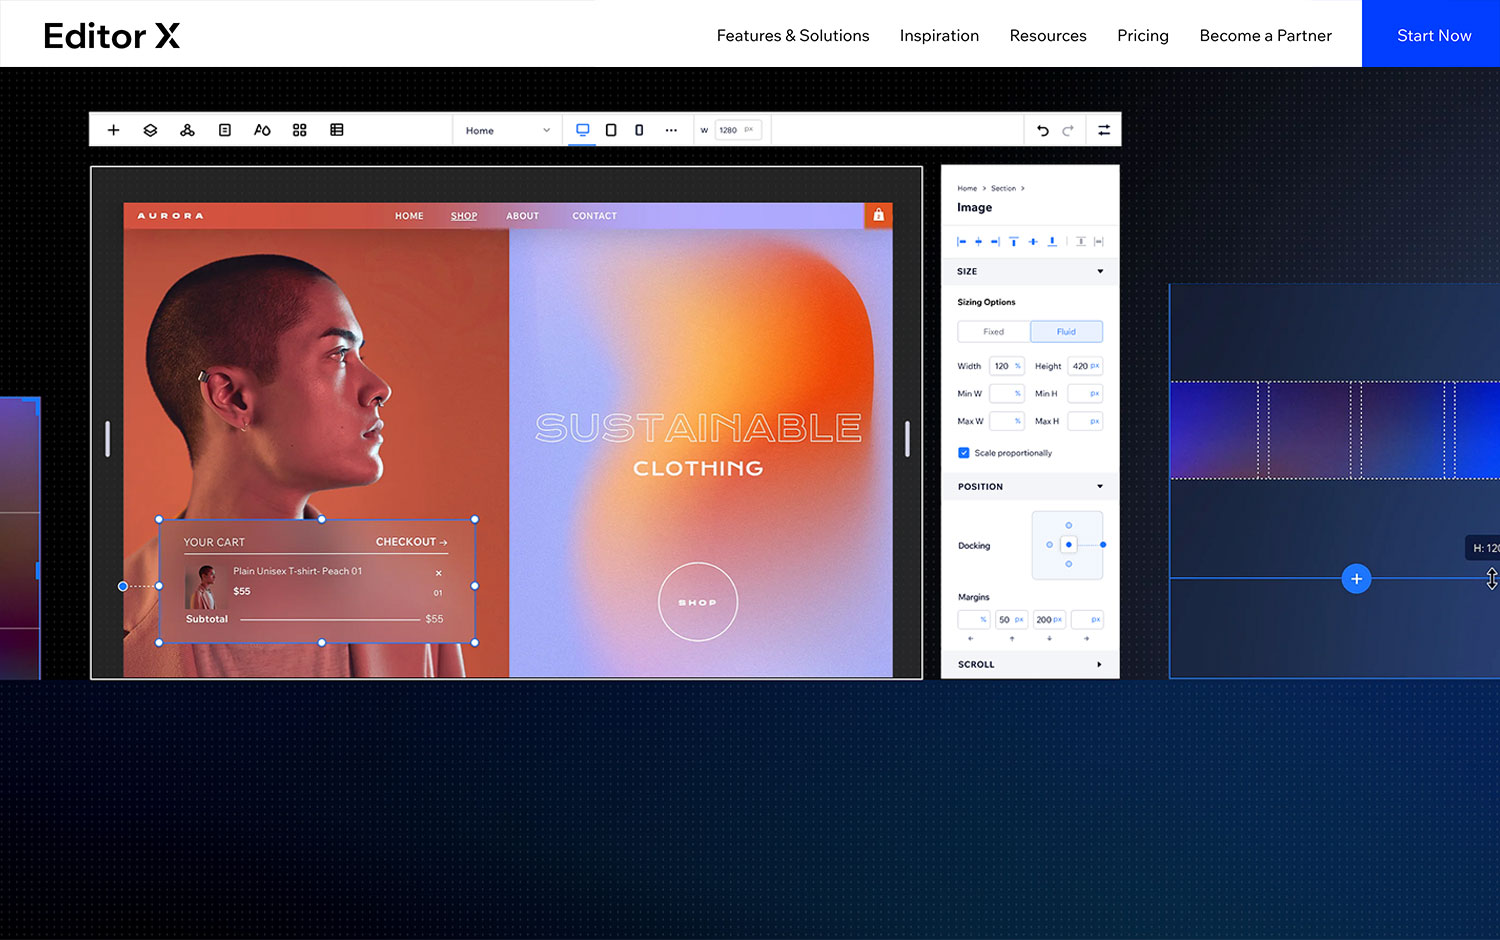Collapse the SIZE section
The image size is (1500, 940).
(x=1099, y=271)
